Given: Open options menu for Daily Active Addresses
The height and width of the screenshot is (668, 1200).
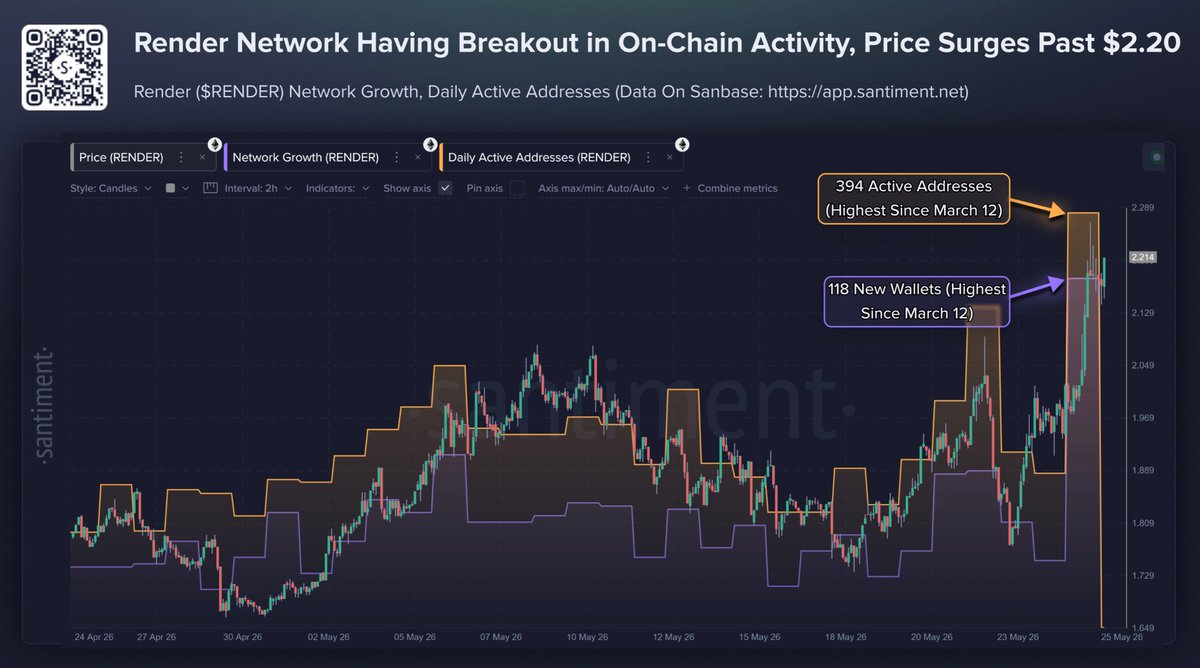Looking at the screenshot, I should point(648,157).
